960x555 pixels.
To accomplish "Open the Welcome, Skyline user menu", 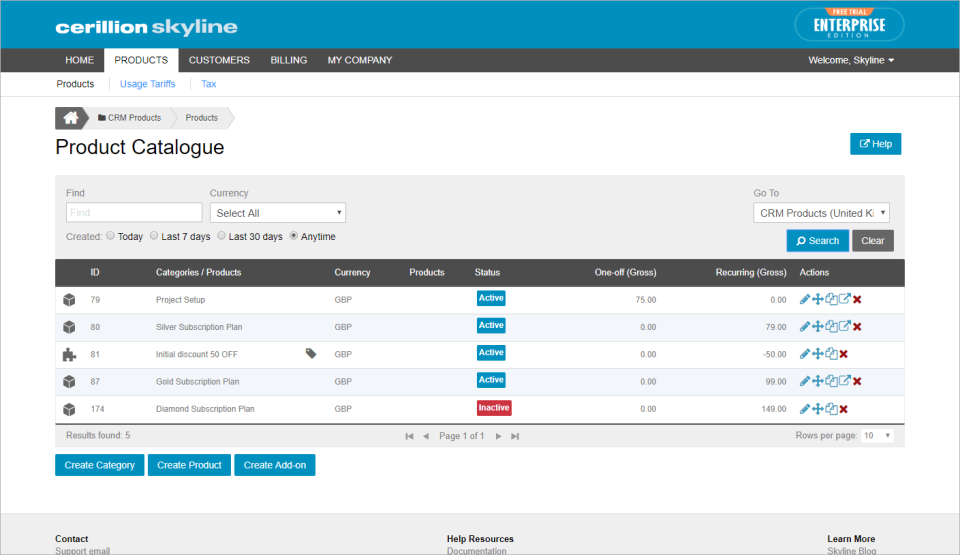I will (851, 60).
